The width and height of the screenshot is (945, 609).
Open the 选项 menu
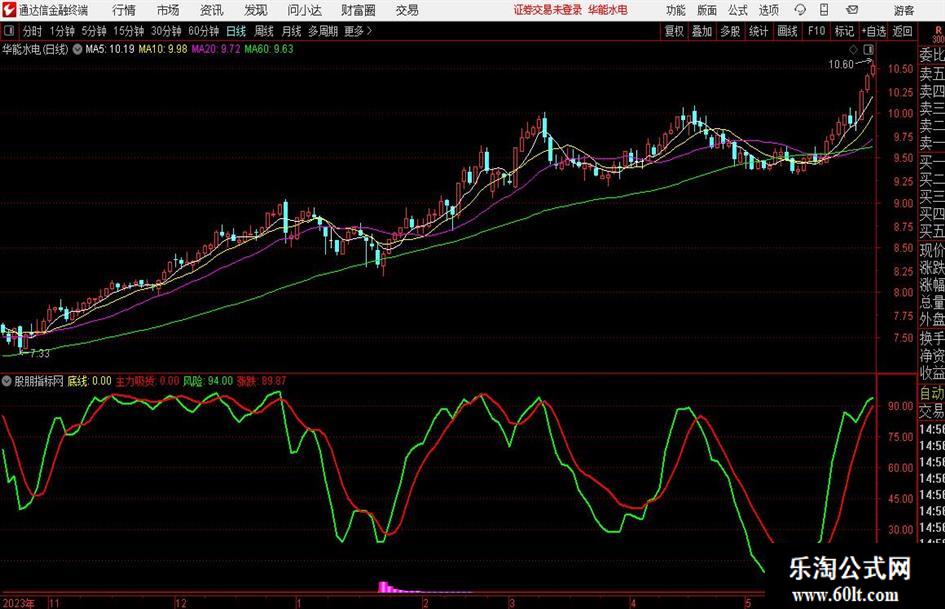point(768,10)
